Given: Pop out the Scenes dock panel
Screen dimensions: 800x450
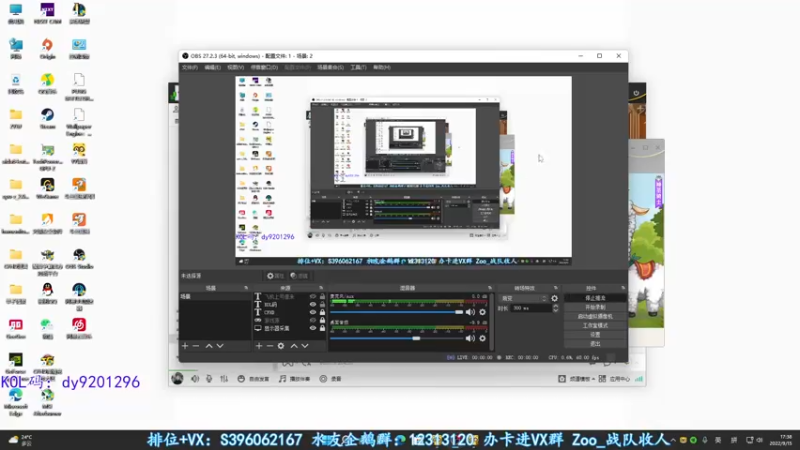Looking at the screenshot, I should tap(246, 288).
